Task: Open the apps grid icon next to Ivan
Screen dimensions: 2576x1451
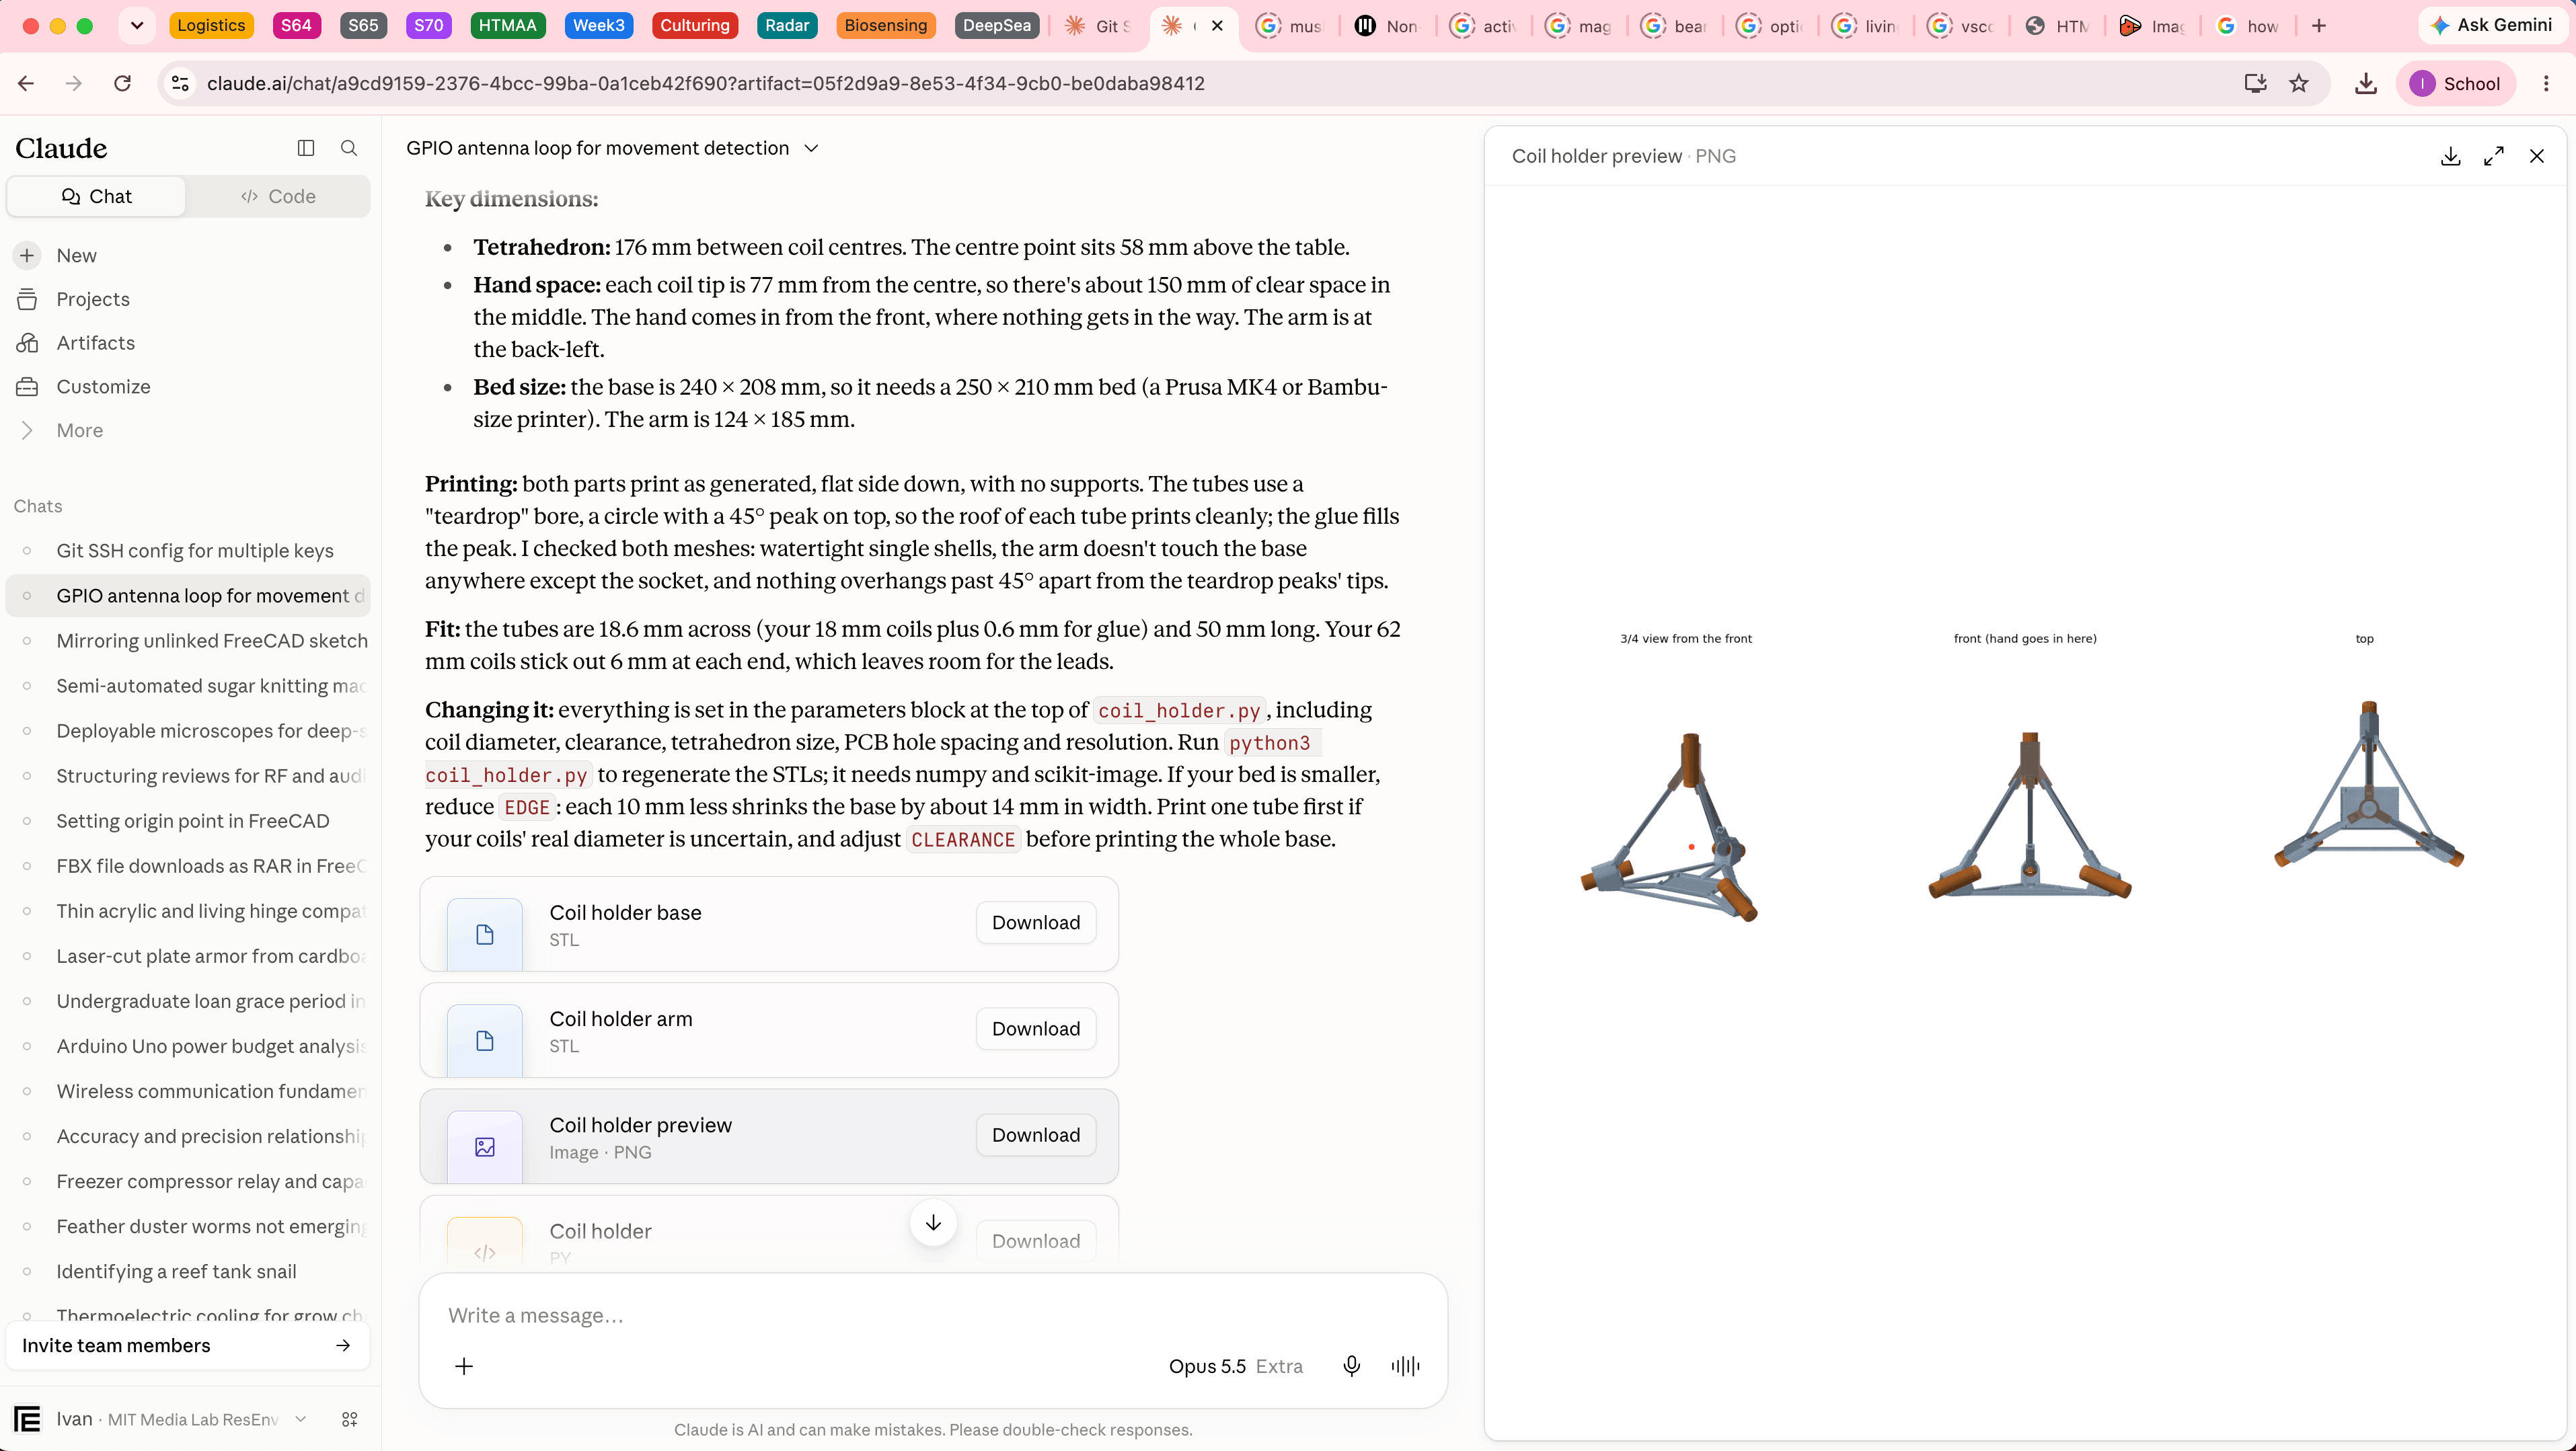Action: 350,1419
